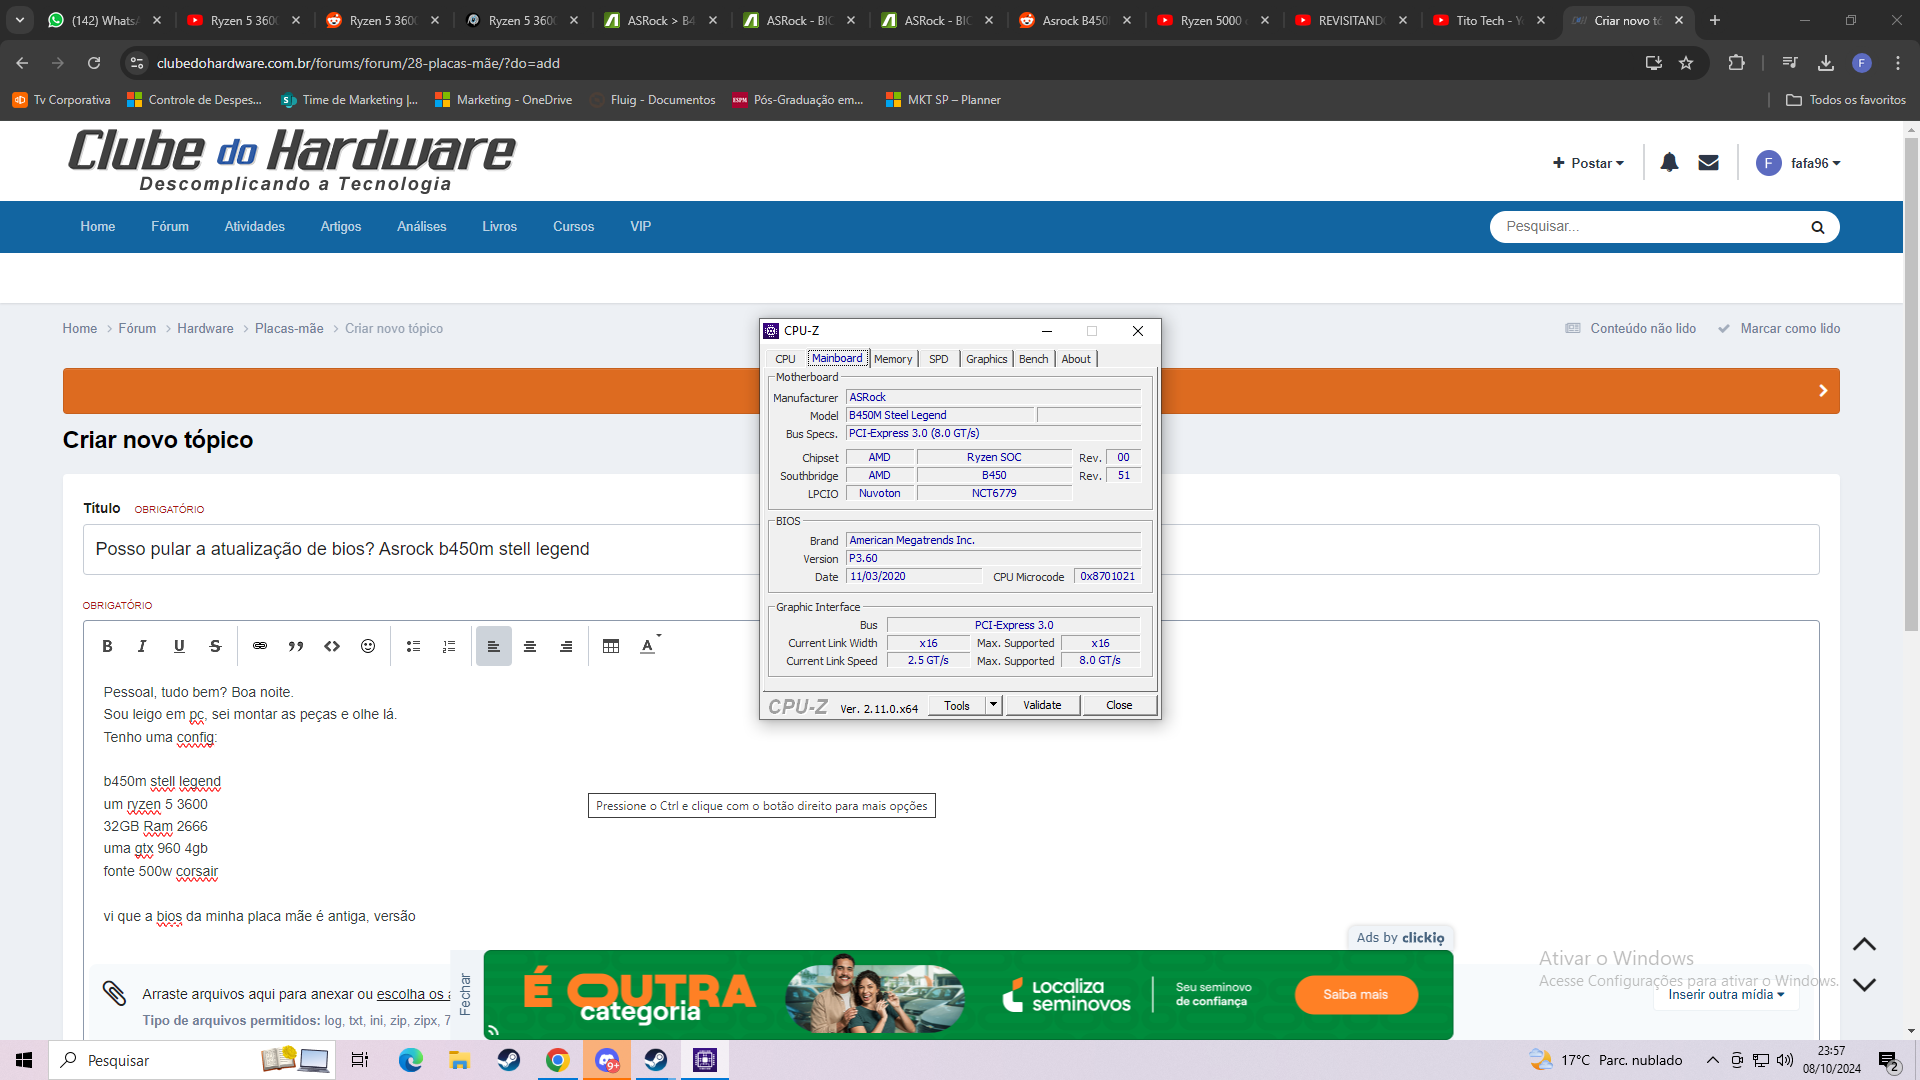This screenshot has width=1920, height=1080.
Task: Open the tab search dropdown in Chrome
Action: click(20, 20)
